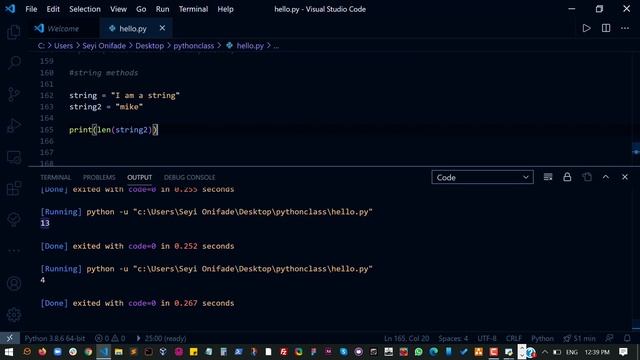
Task: Switch to the TERMINAL panel tab
Action: click(x=56, y=178)
